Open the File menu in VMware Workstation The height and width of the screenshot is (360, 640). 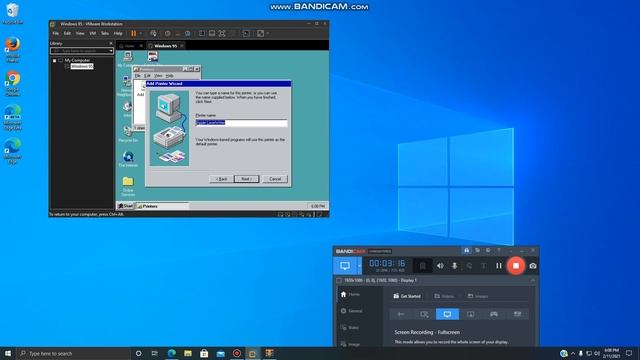[x=56, y=33]
